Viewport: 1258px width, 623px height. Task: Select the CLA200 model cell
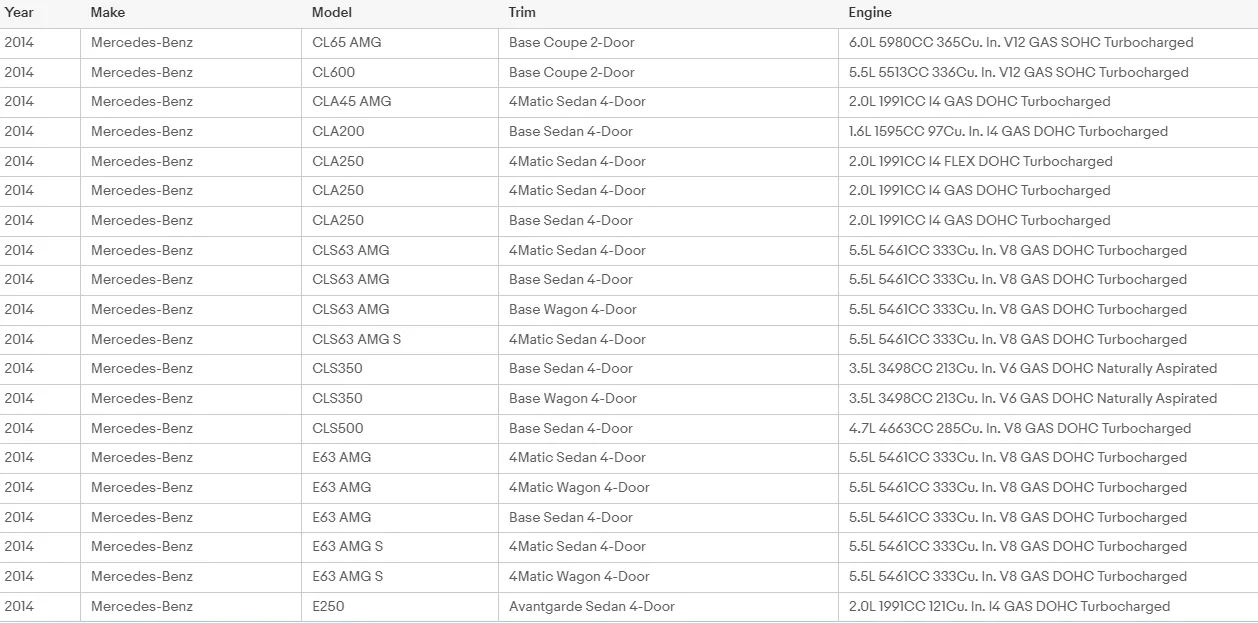(x=400, y=132)
